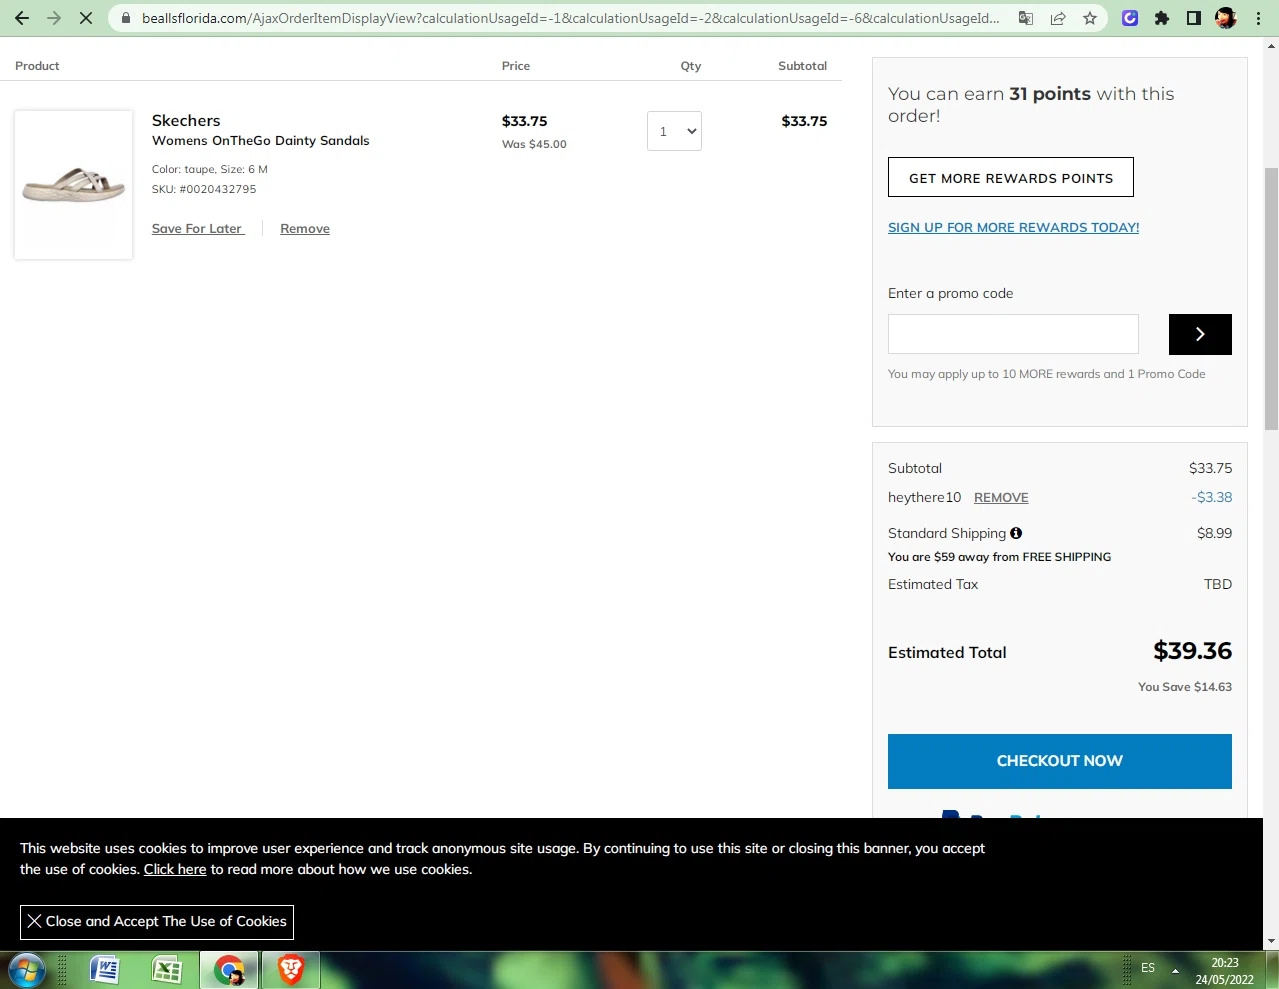Viewport: 1279px width, 989px height.
Task: Remove the heythere10 promo code
Action: (x=1001, y=498)
